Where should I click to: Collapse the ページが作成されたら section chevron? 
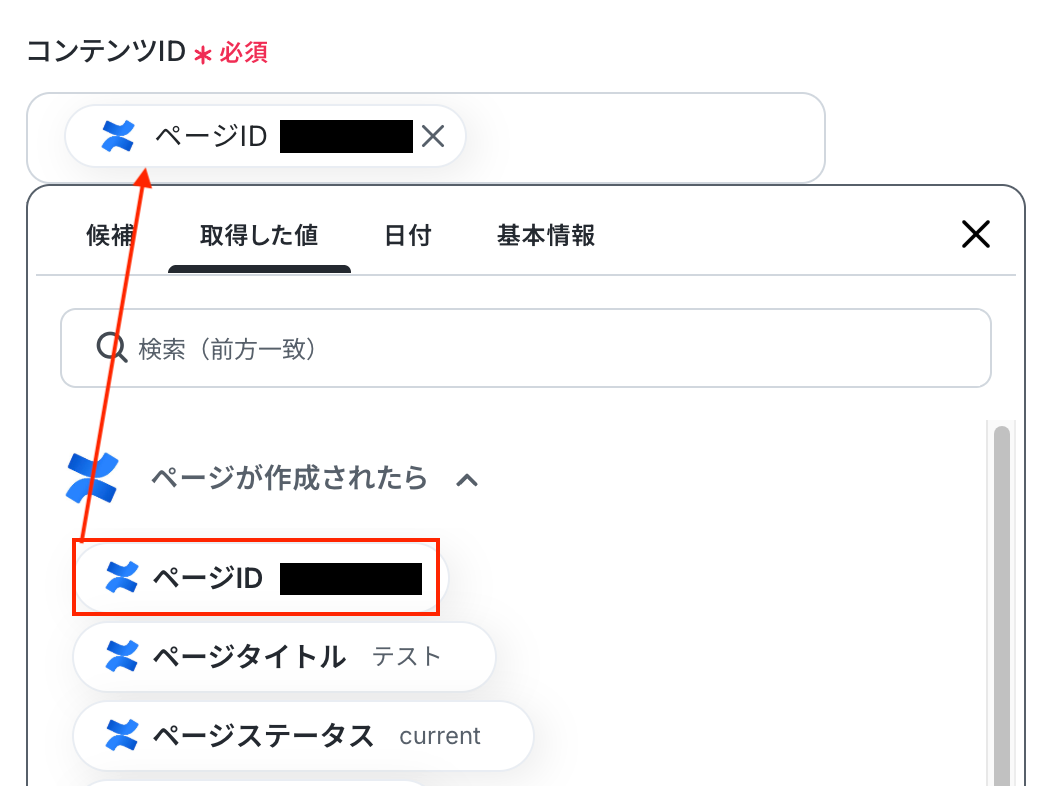[467, 480]
